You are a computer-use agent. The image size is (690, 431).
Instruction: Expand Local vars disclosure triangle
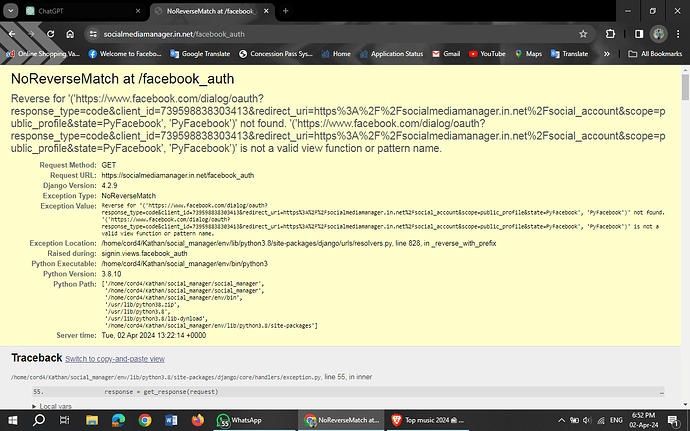click(x=34, y=406)
